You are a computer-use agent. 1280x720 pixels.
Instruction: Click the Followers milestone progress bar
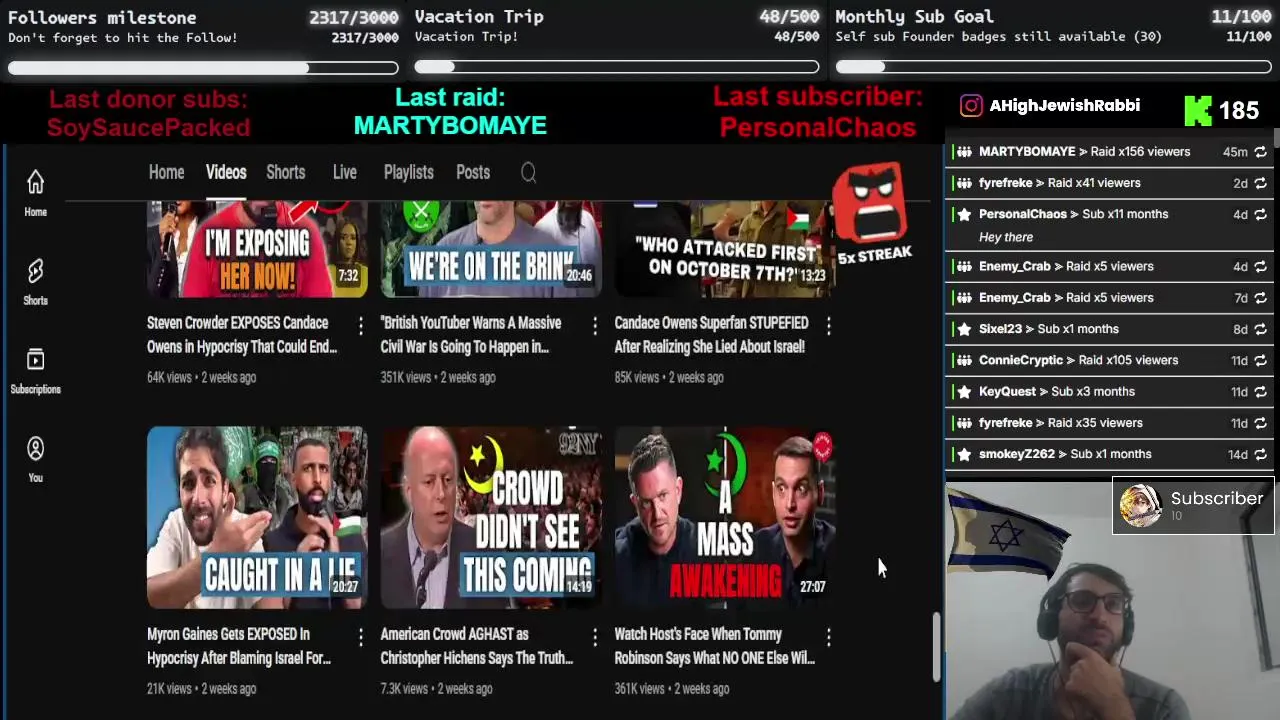tap(203, 68)
